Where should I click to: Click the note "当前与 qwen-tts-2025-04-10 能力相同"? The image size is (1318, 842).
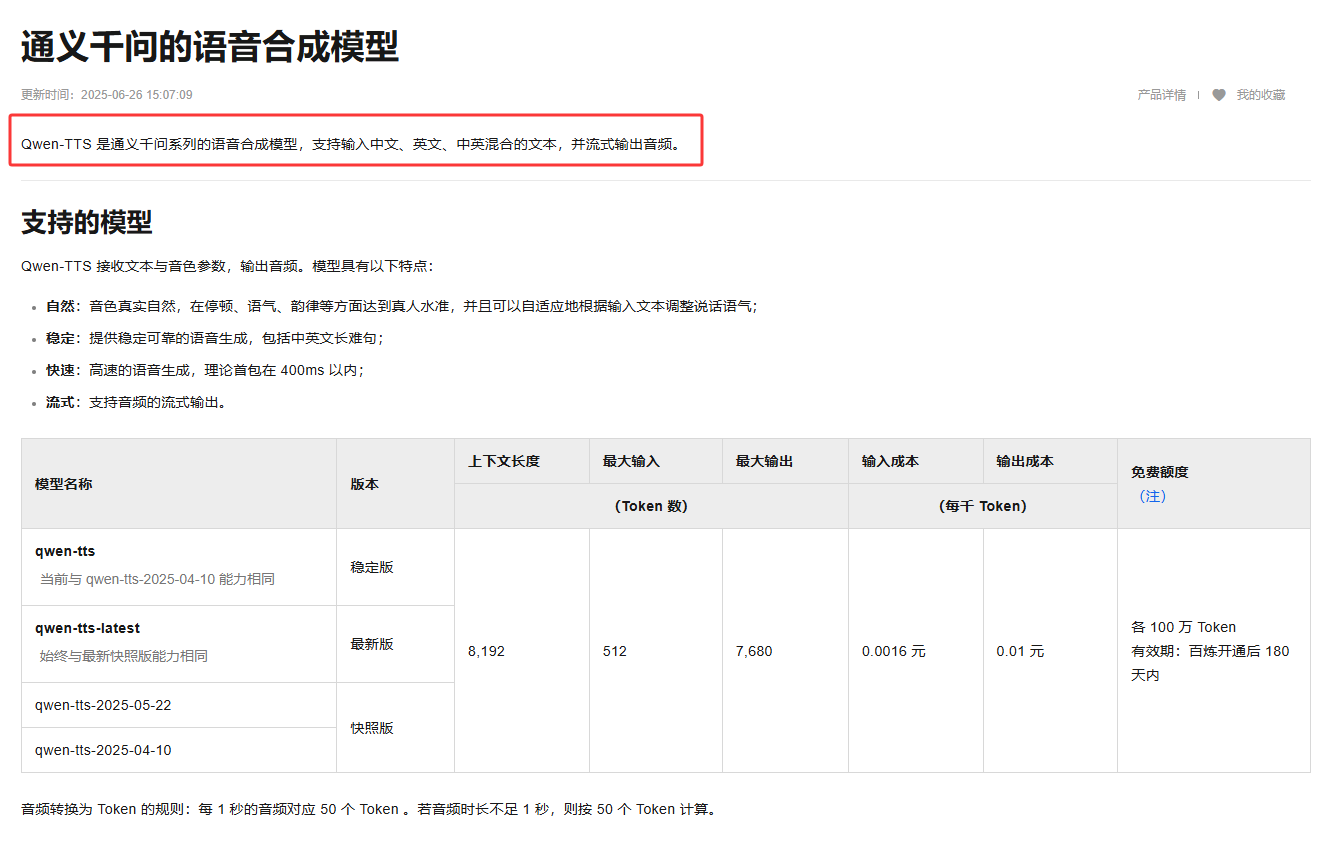coord(157,579)
